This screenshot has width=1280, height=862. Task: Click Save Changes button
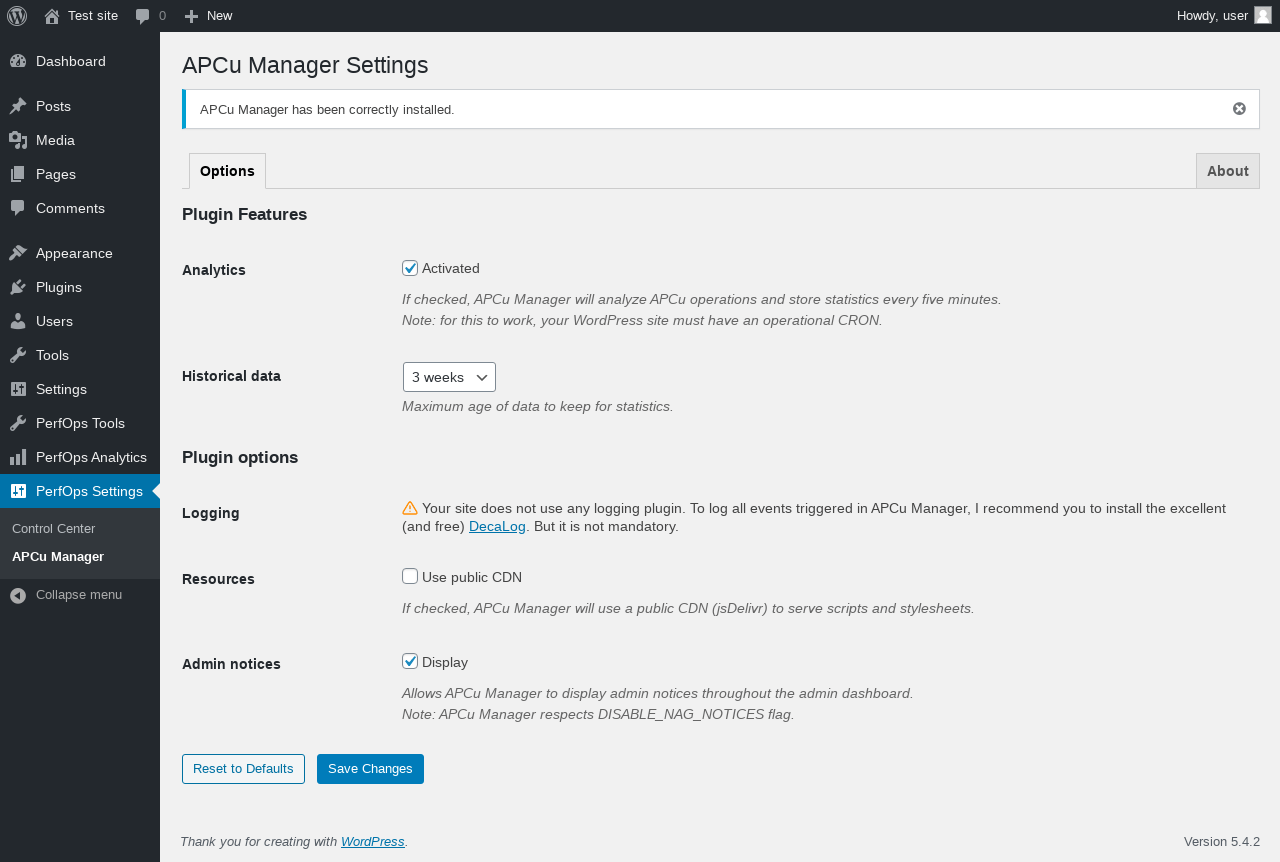[370, 769]
